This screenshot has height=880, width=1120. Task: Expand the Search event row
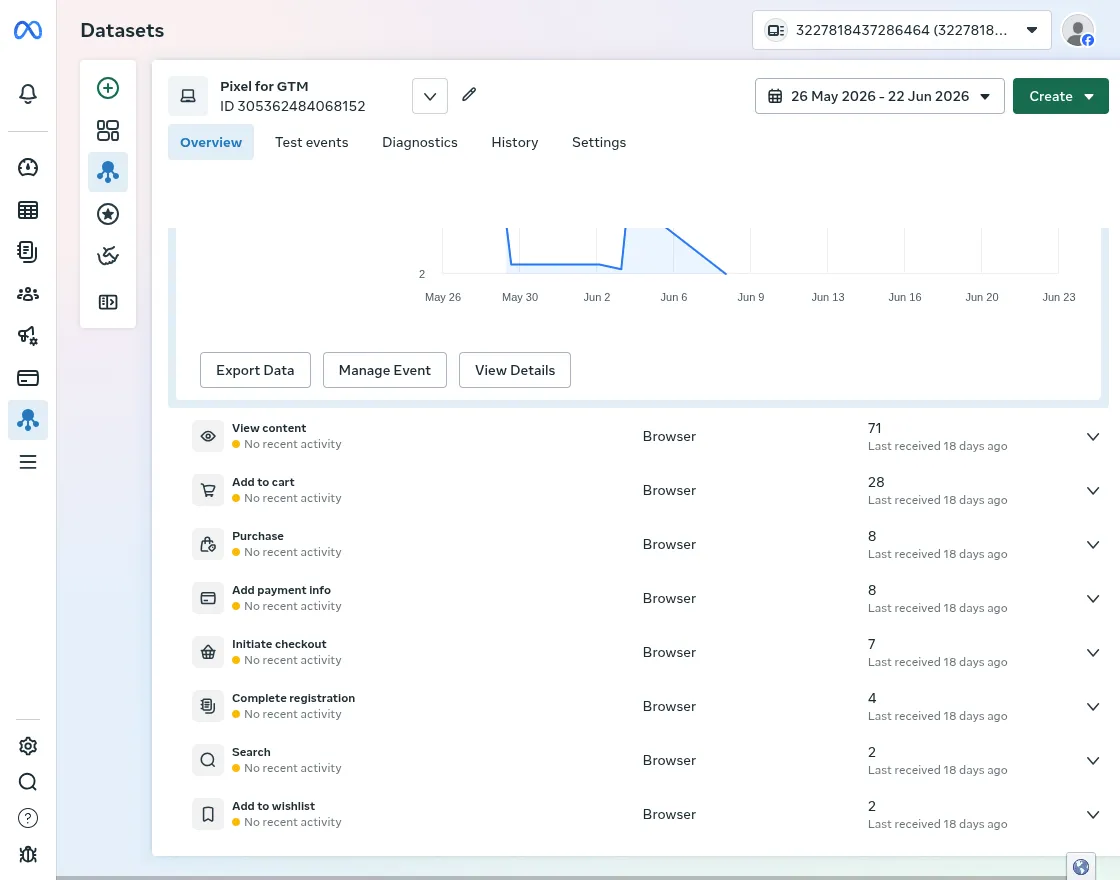coord(1093,761)
